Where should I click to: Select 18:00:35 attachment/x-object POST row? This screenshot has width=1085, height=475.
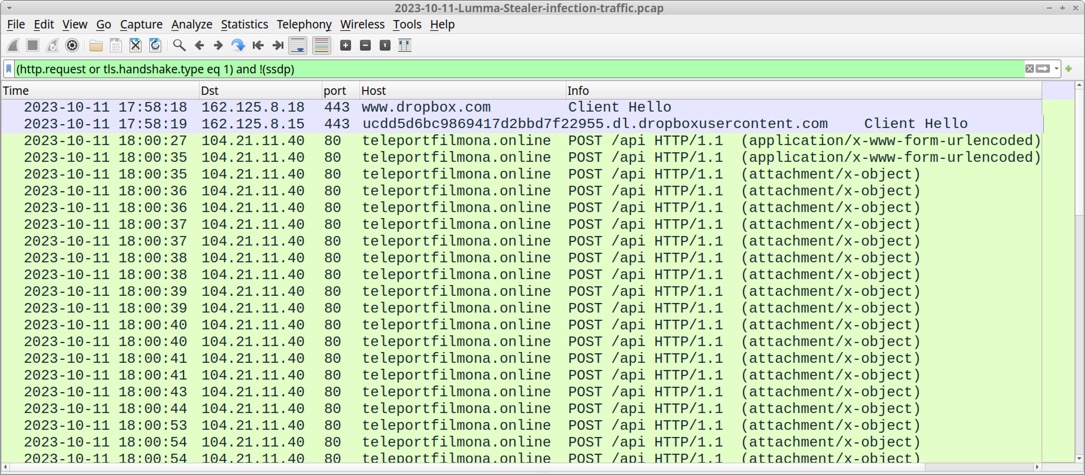tap(521, 174)
